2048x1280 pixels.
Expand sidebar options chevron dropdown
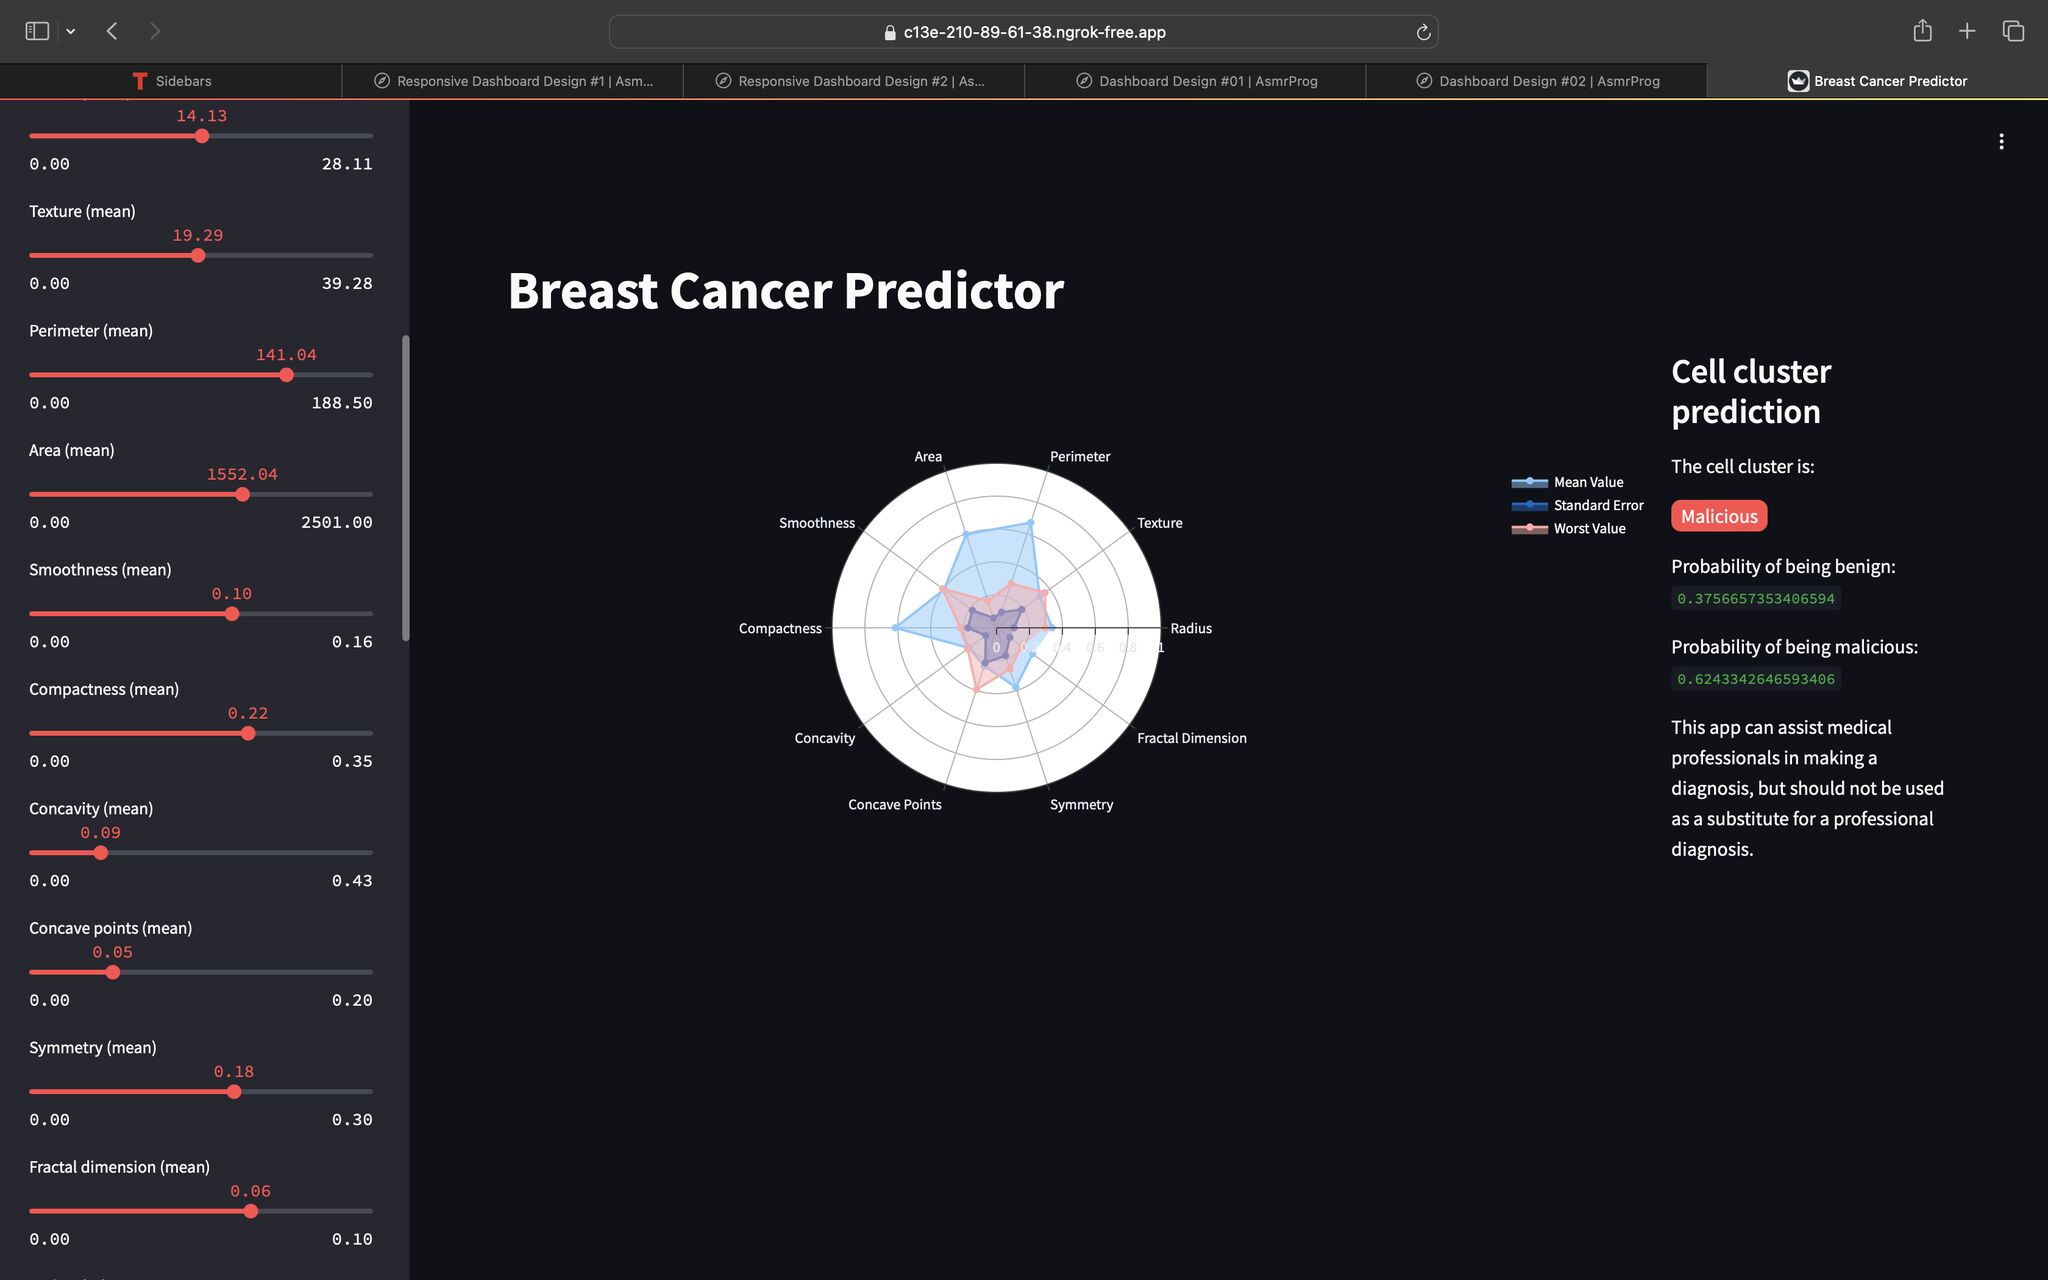71,31
